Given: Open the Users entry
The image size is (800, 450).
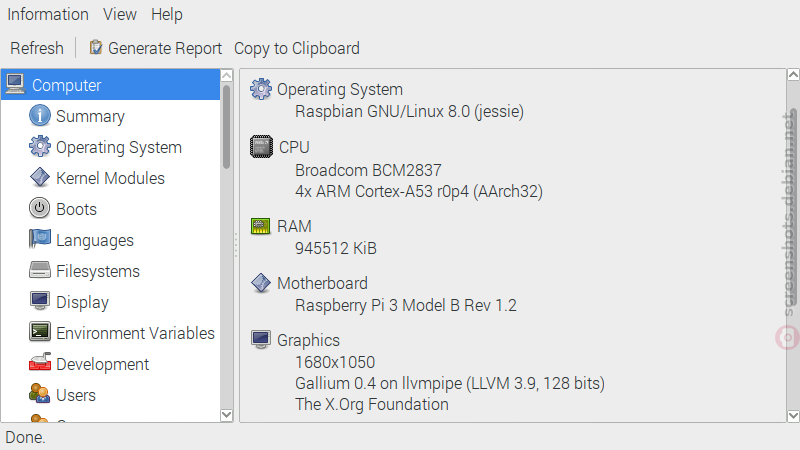Looking at the screenshot, I should click(76, 395).
